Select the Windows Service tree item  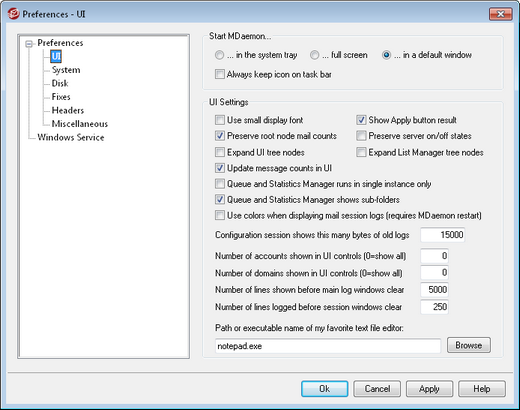point(71,137)
